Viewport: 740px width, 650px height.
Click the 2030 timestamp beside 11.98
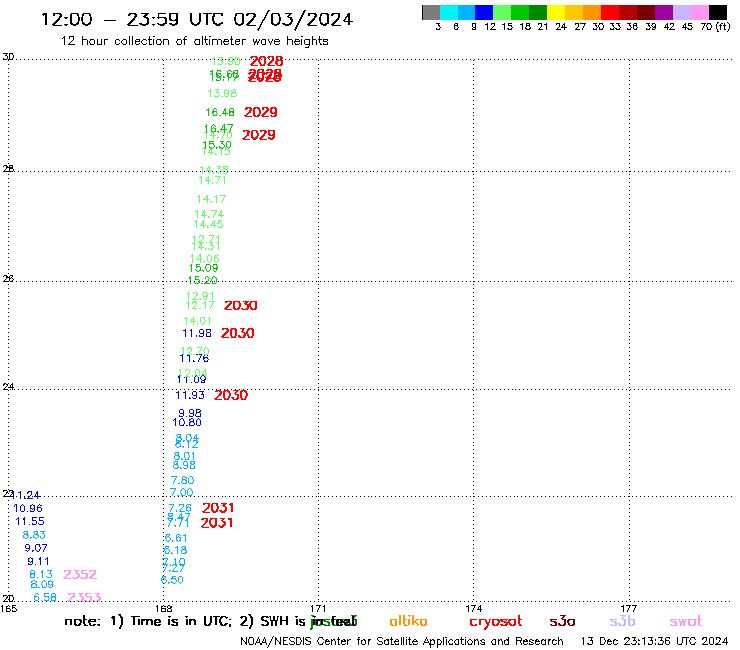[238, 333]
